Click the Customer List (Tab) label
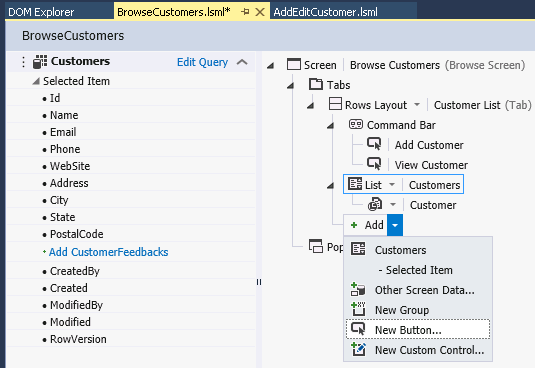Screen dimensions: 535x368 click(x=482, y=105)
